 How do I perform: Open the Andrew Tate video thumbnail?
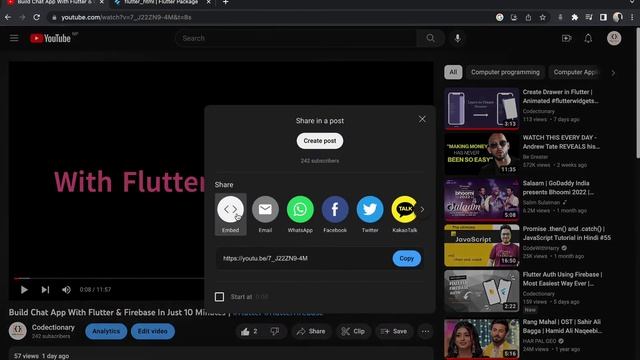tap(482, 153)
